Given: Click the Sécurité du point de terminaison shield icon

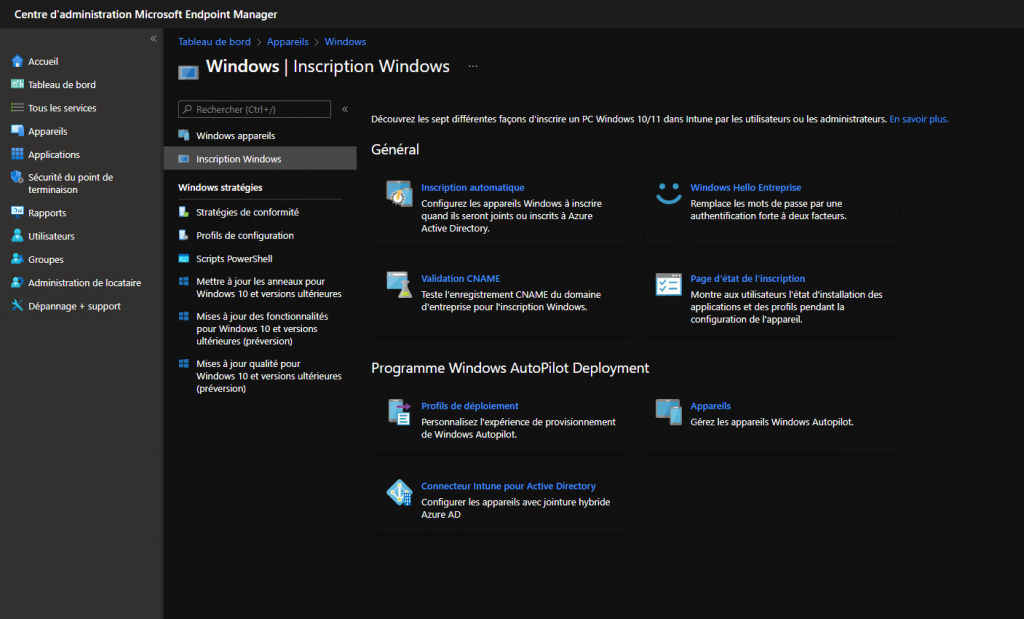Looking at the screenshot, I should coord(18,177).
